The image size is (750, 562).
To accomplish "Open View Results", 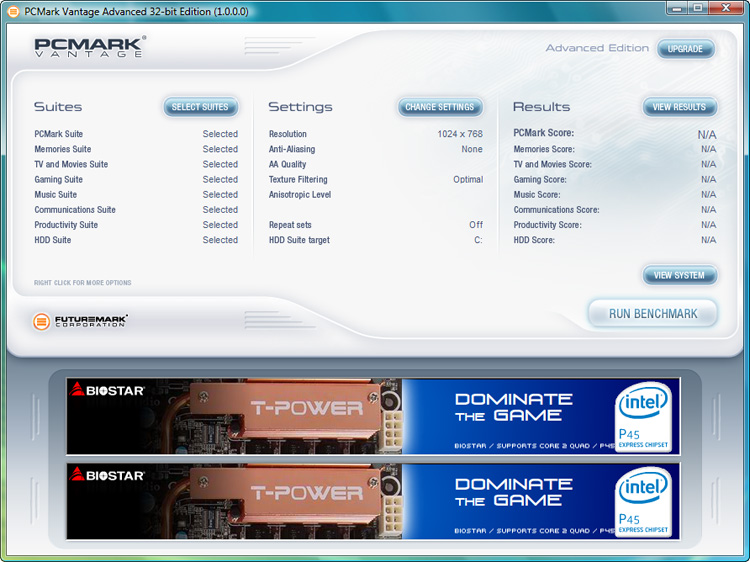I will [x=679, y=107].
